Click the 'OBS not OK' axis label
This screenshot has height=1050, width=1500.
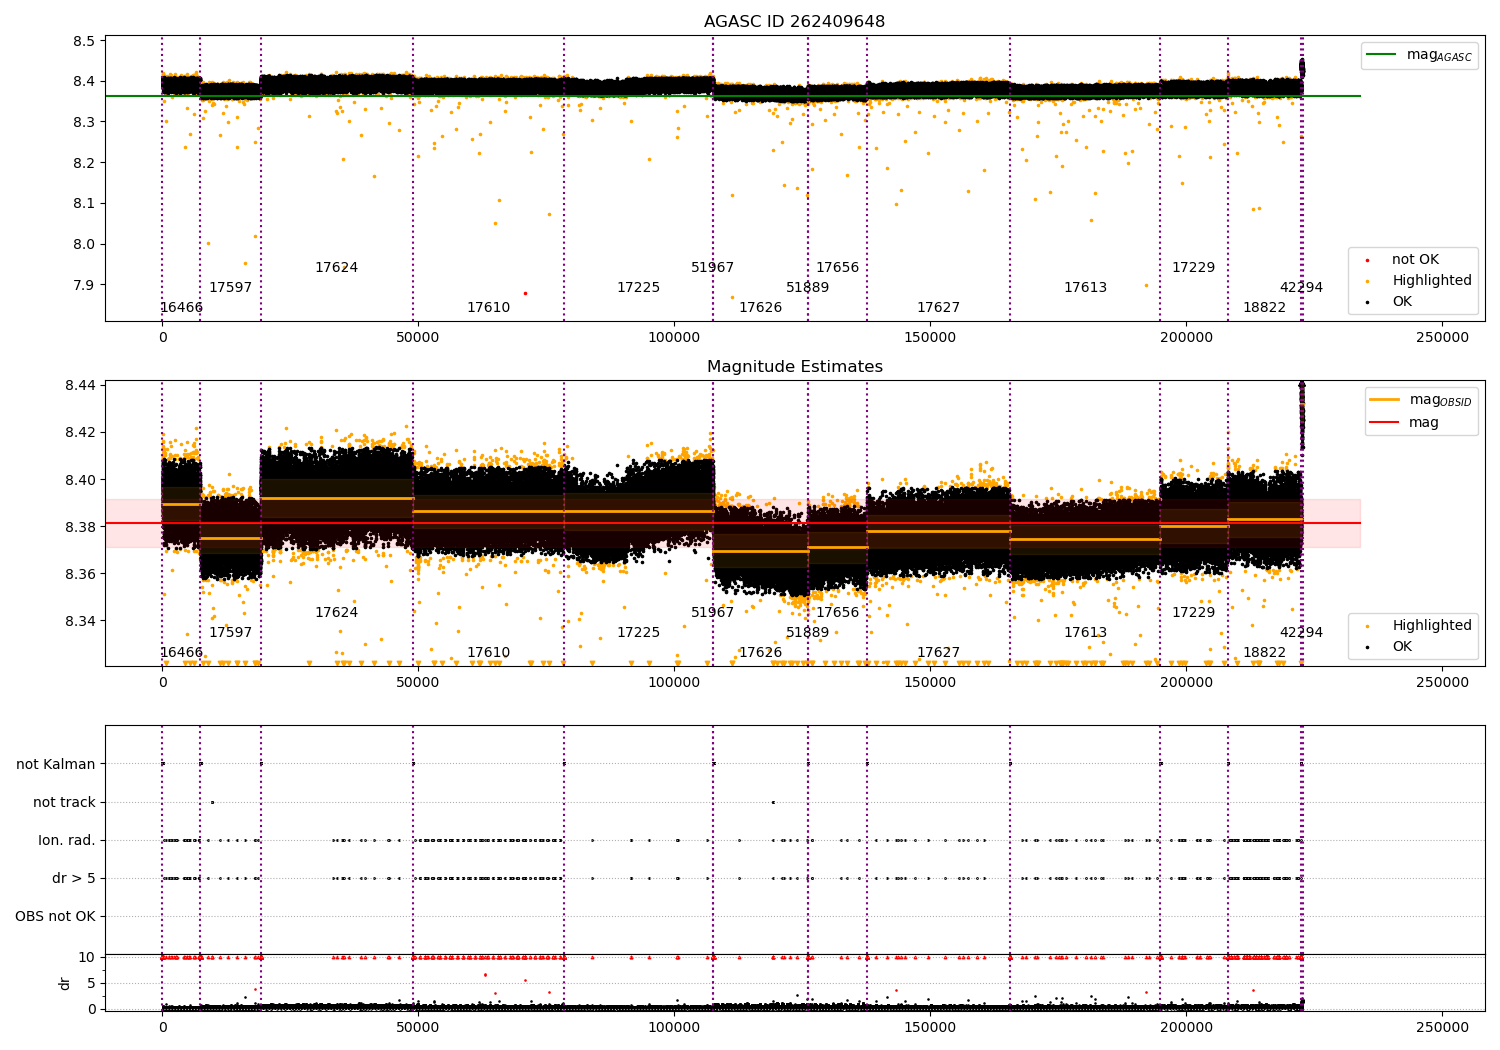coord(55,917)
